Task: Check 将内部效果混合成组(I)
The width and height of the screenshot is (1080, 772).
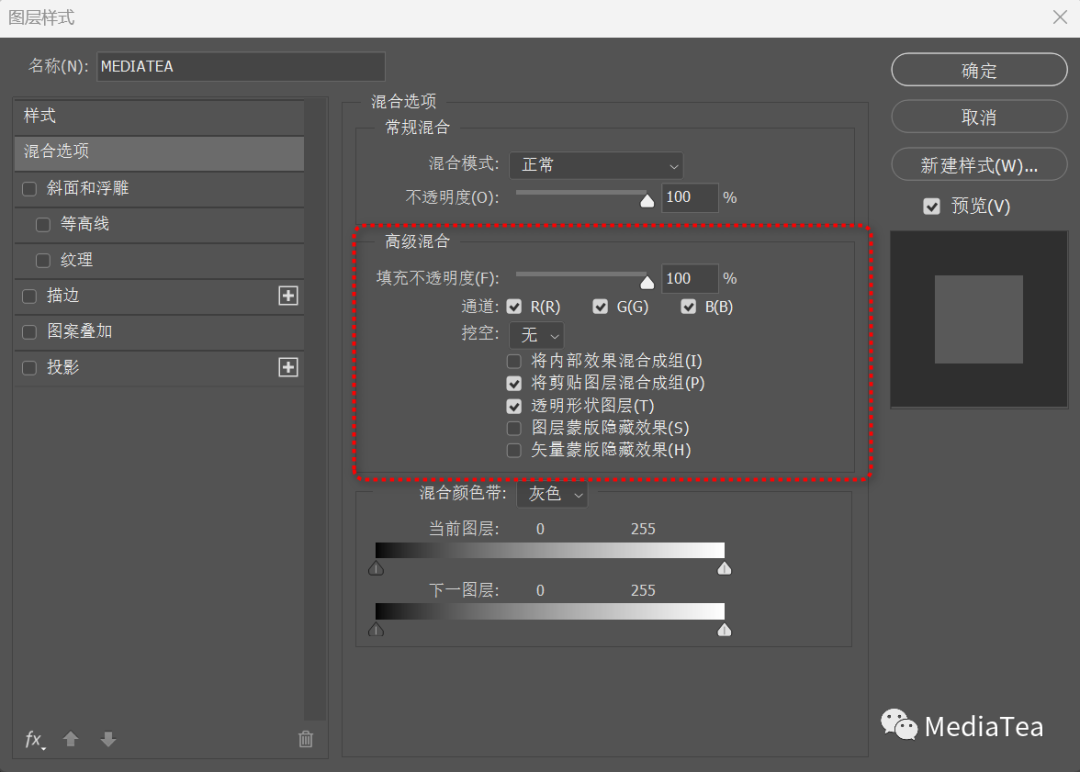Action: (x=514, y=361)
